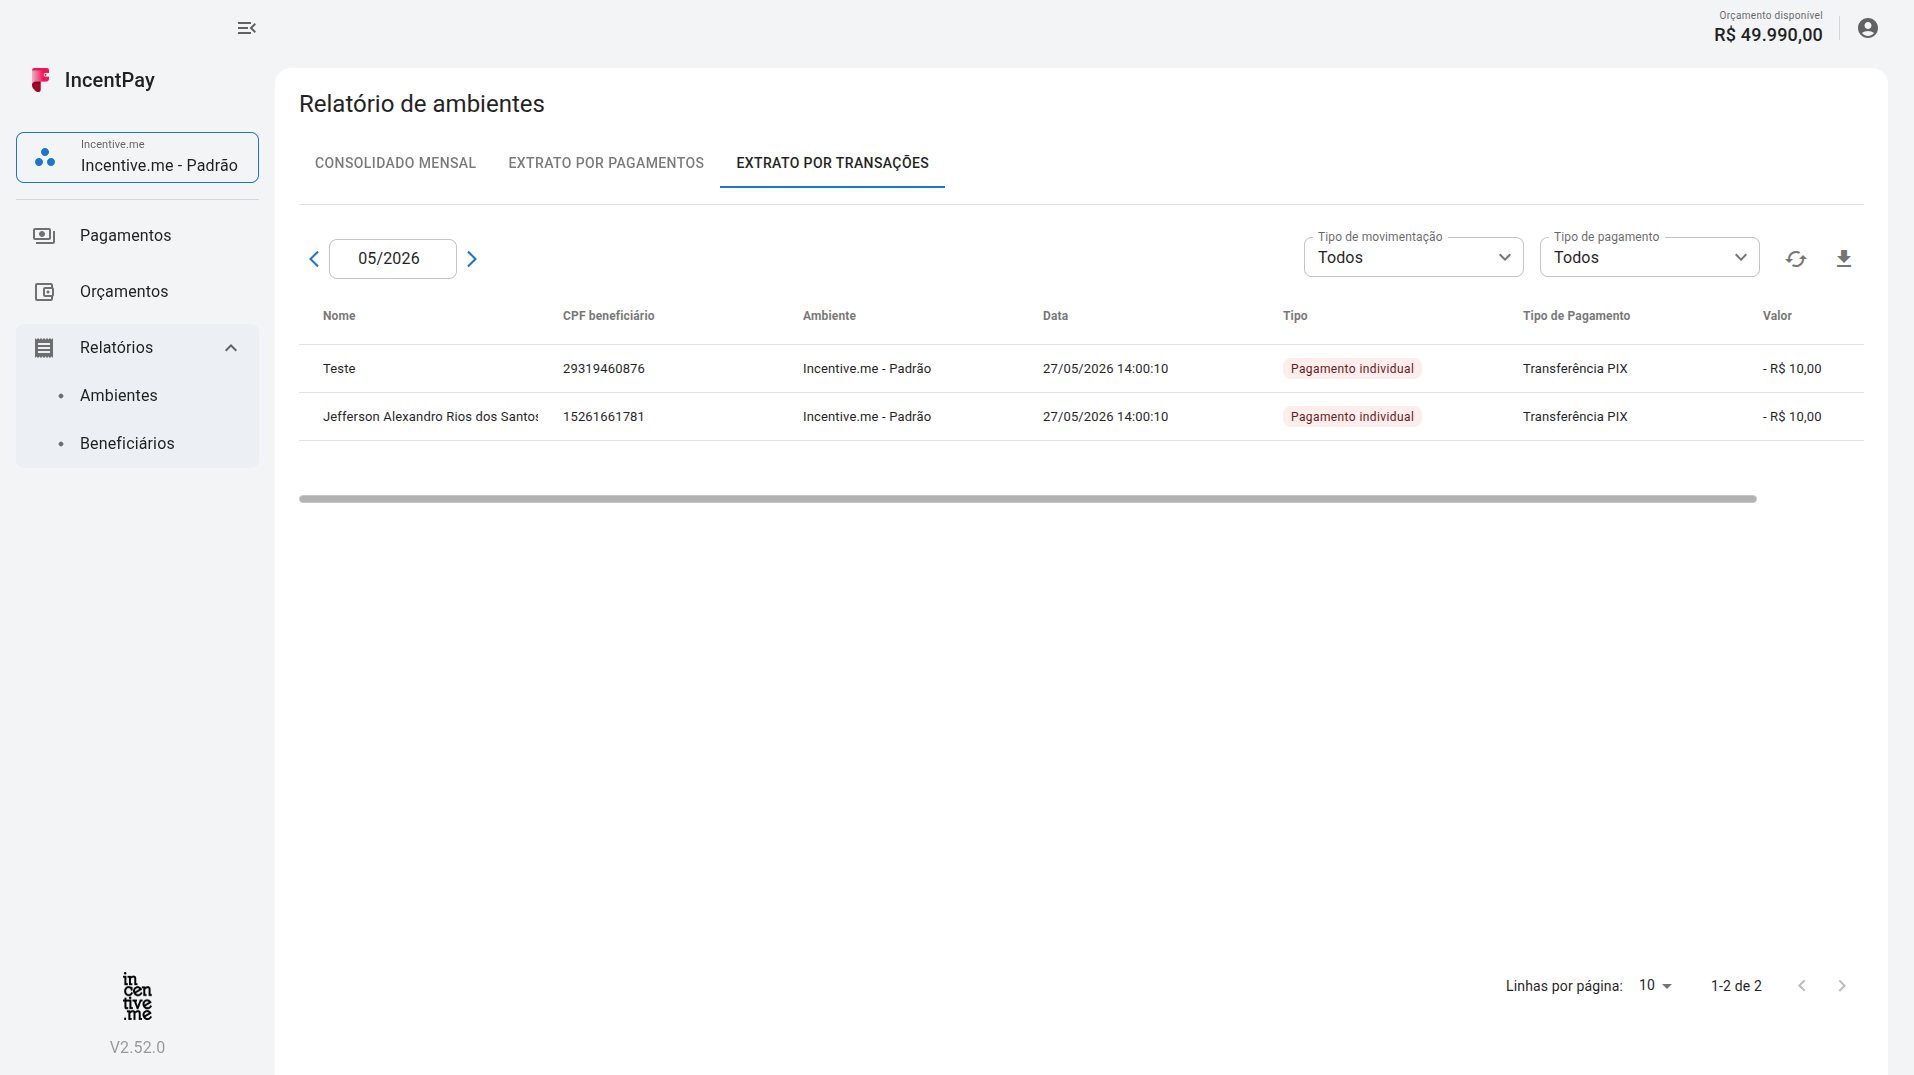The width and height of the screenshot is (1914, 1075).
Task: Sort by Valor column header
Action: 1777,316
